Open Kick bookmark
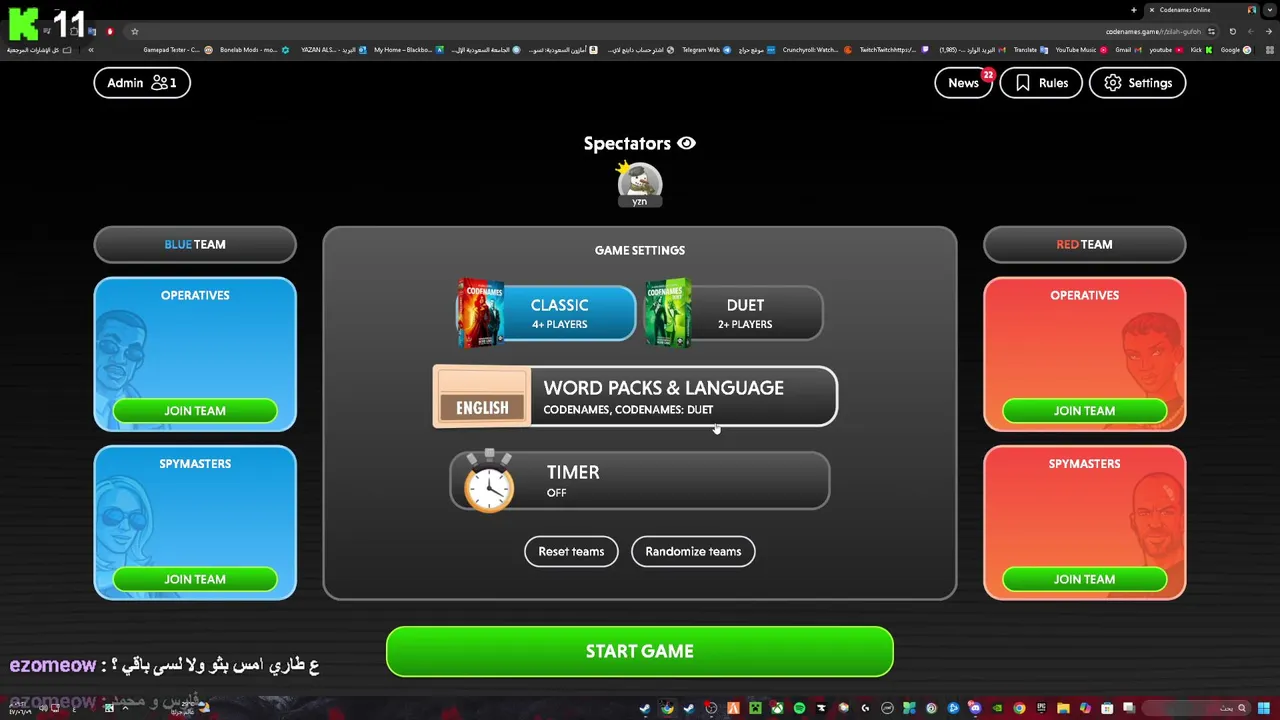Screen dimensions: 1280x720 (1201, 49)
